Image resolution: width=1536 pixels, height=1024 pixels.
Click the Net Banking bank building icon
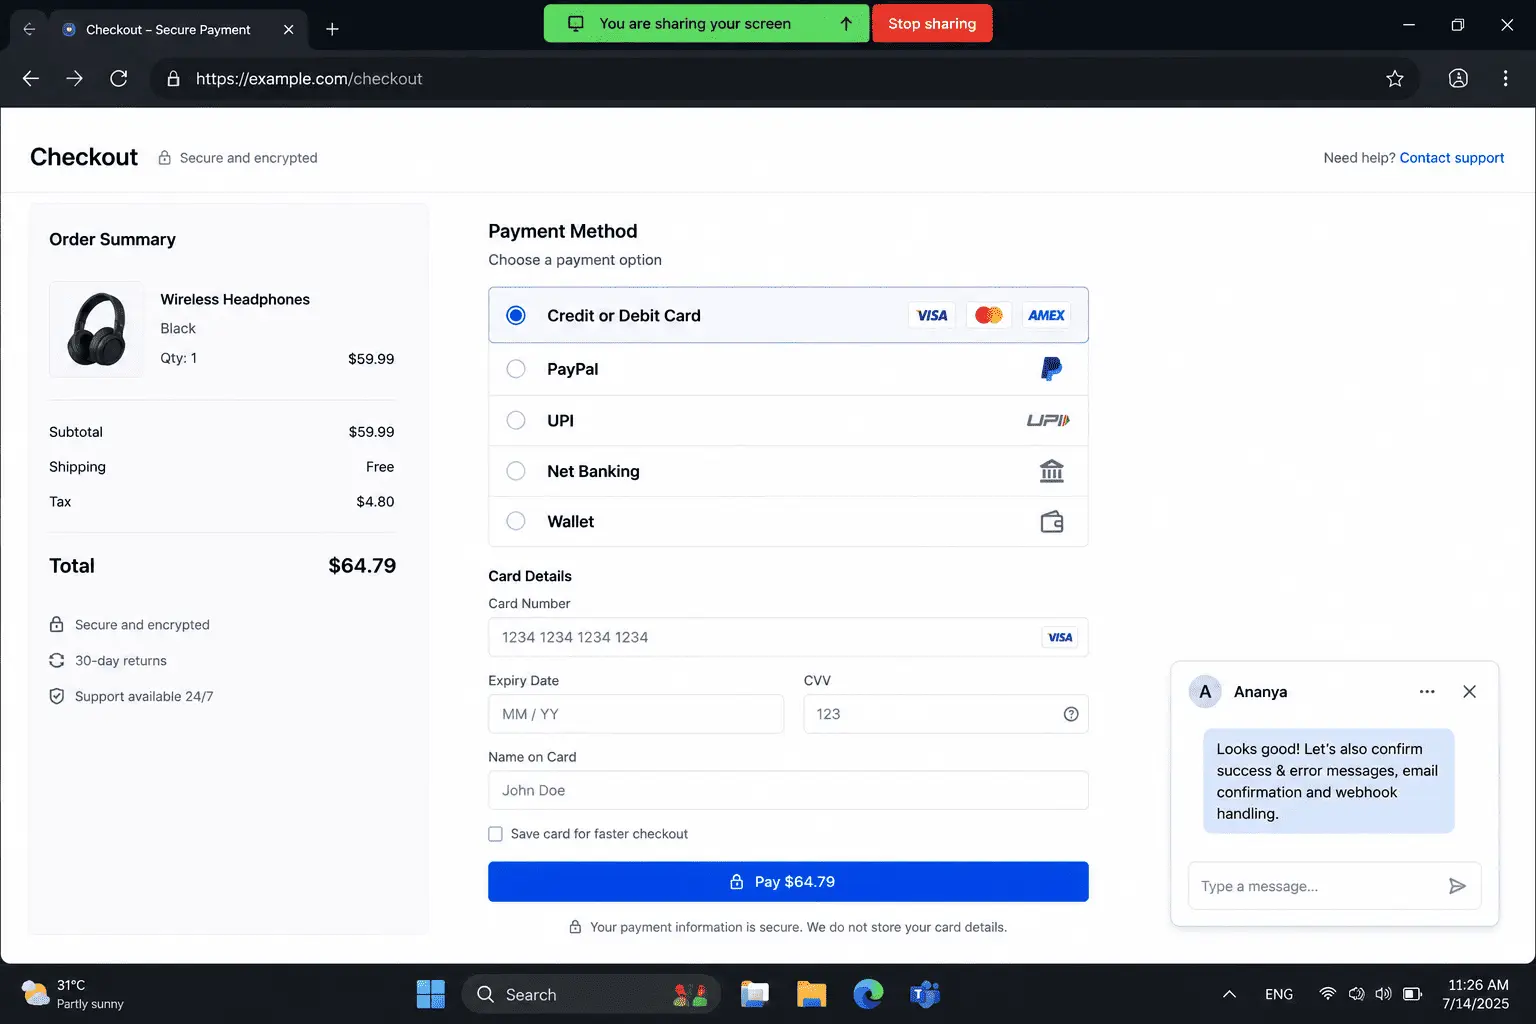(1052, 471)
